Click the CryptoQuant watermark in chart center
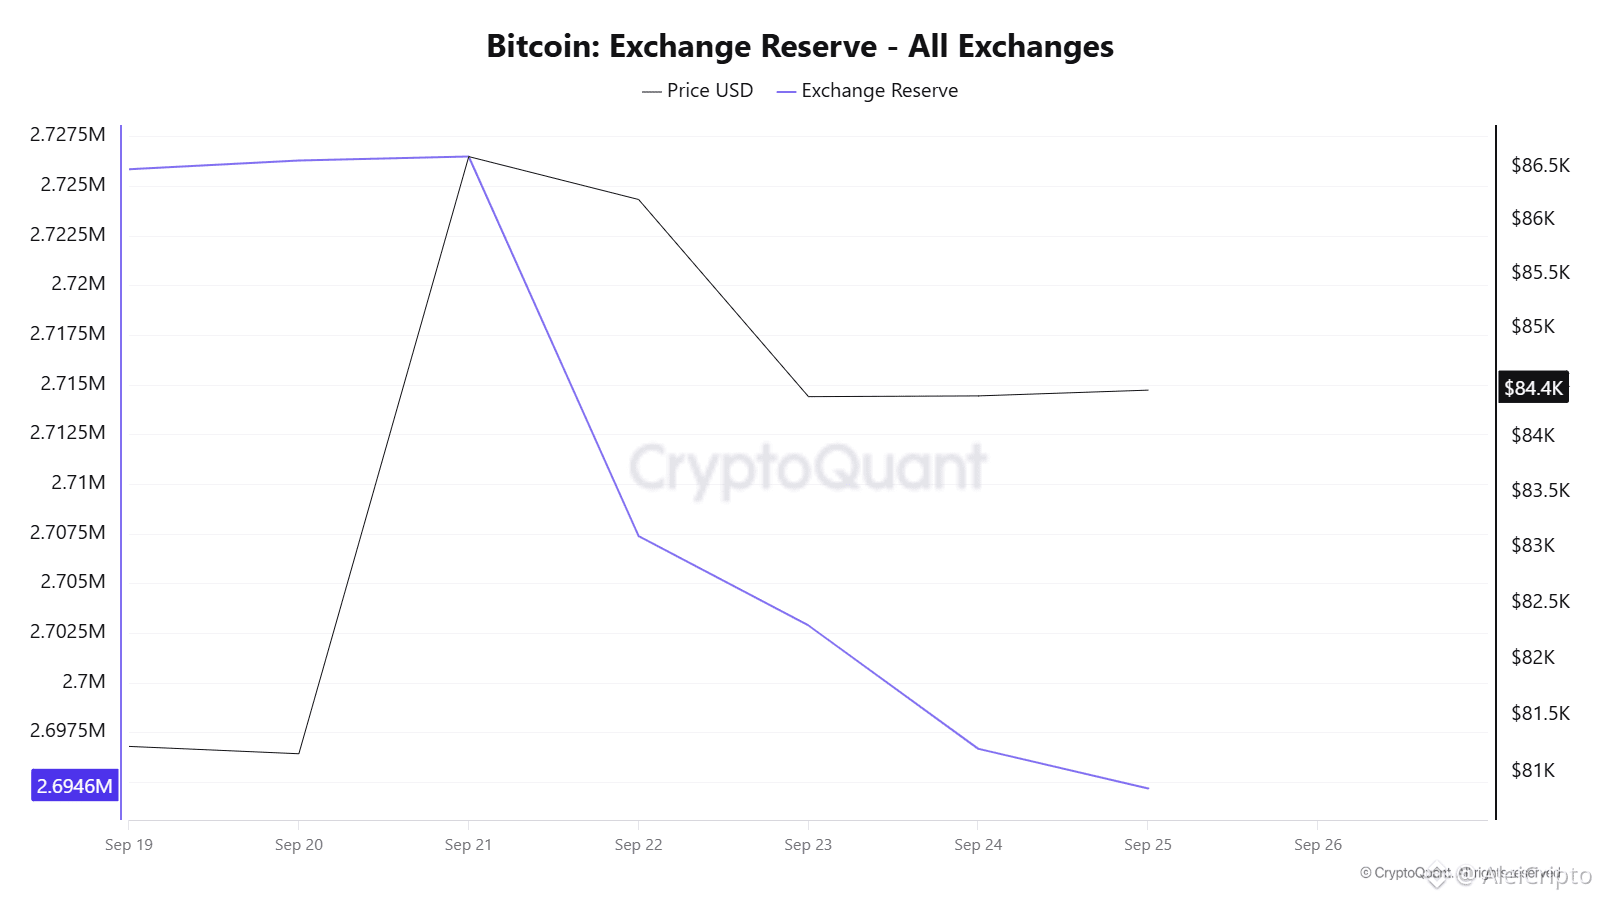1600x900 pixels. 808,467
